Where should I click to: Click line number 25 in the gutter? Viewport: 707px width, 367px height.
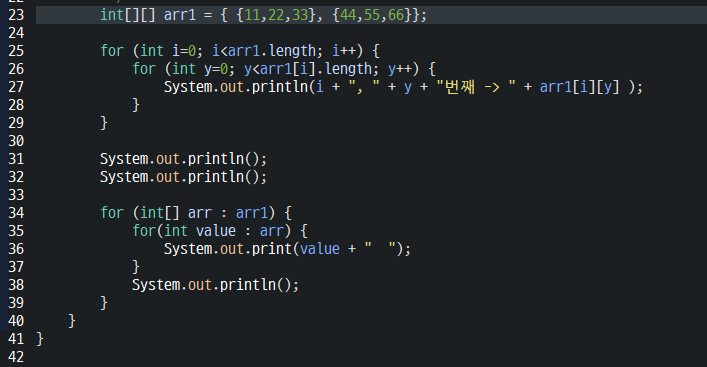[16, 51]
